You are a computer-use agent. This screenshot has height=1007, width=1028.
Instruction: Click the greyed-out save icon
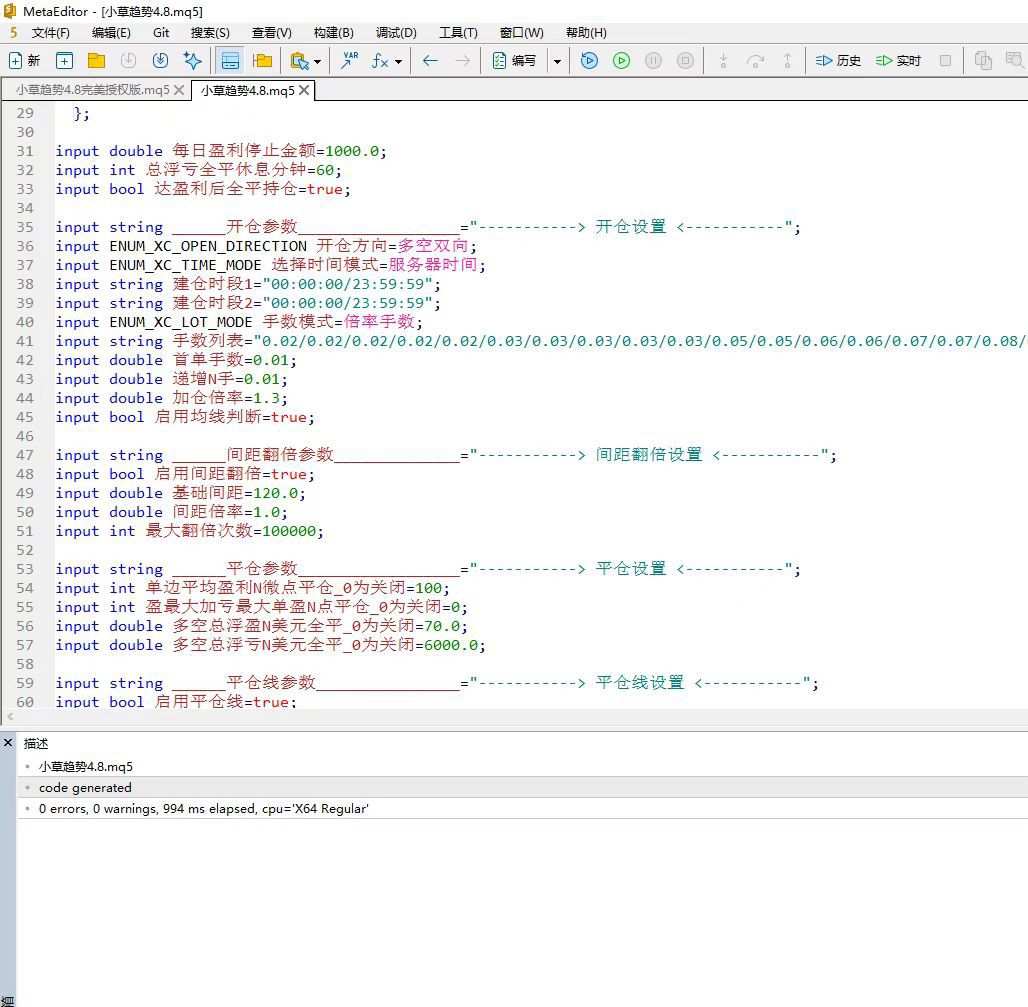coord(128,61)
